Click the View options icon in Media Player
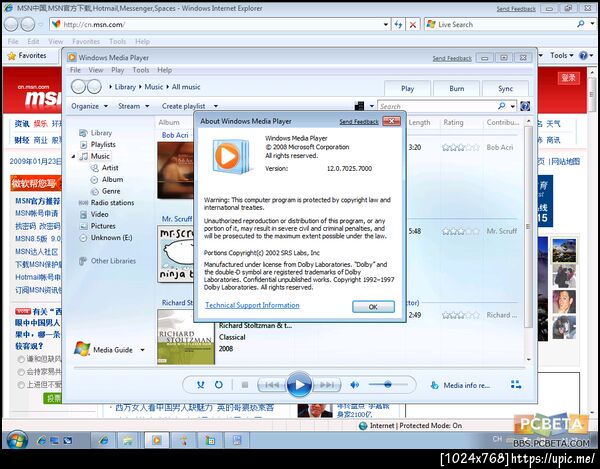600x469 pixels. tap(359, 106)
